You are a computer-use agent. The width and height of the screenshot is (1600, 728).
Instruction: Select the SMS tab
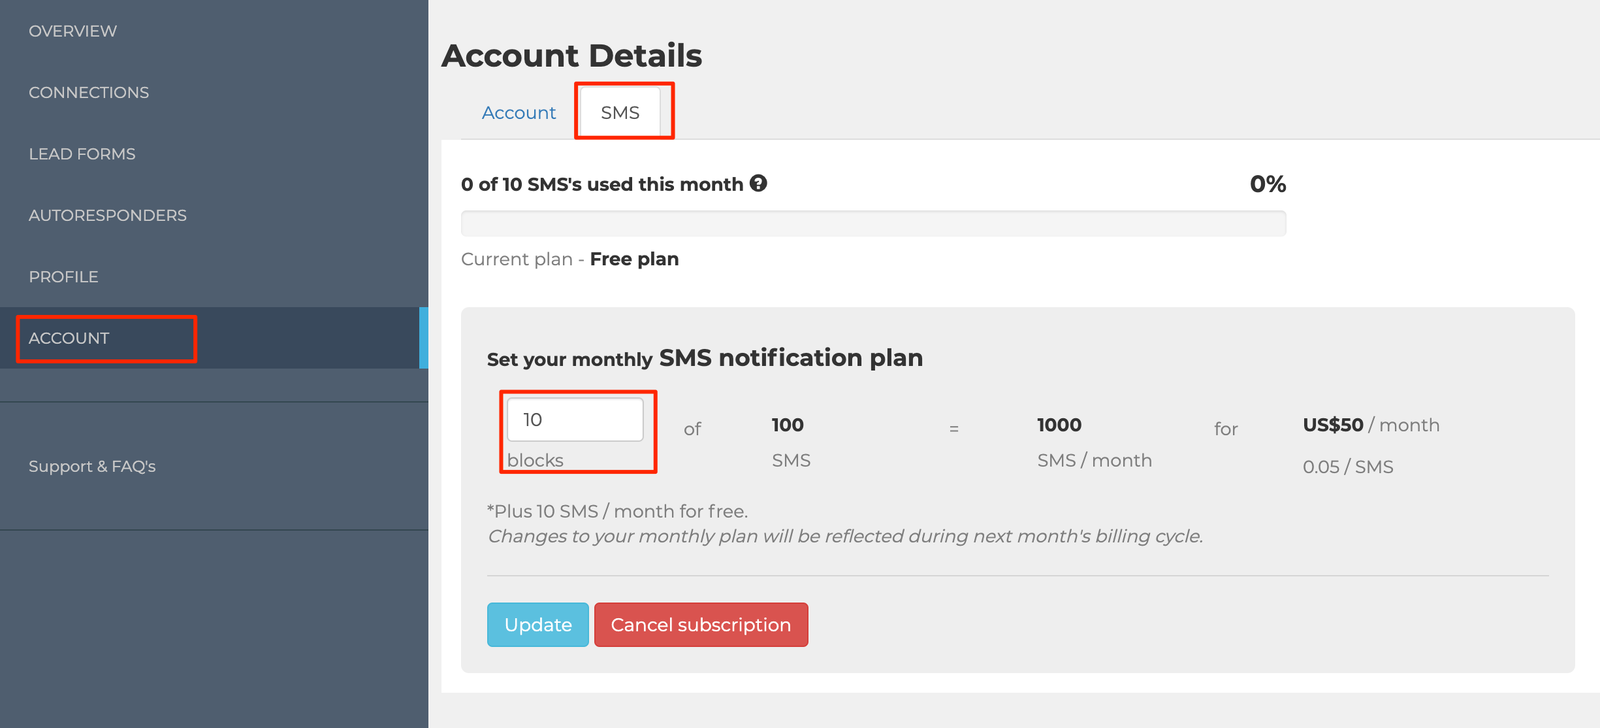(620, 113)
